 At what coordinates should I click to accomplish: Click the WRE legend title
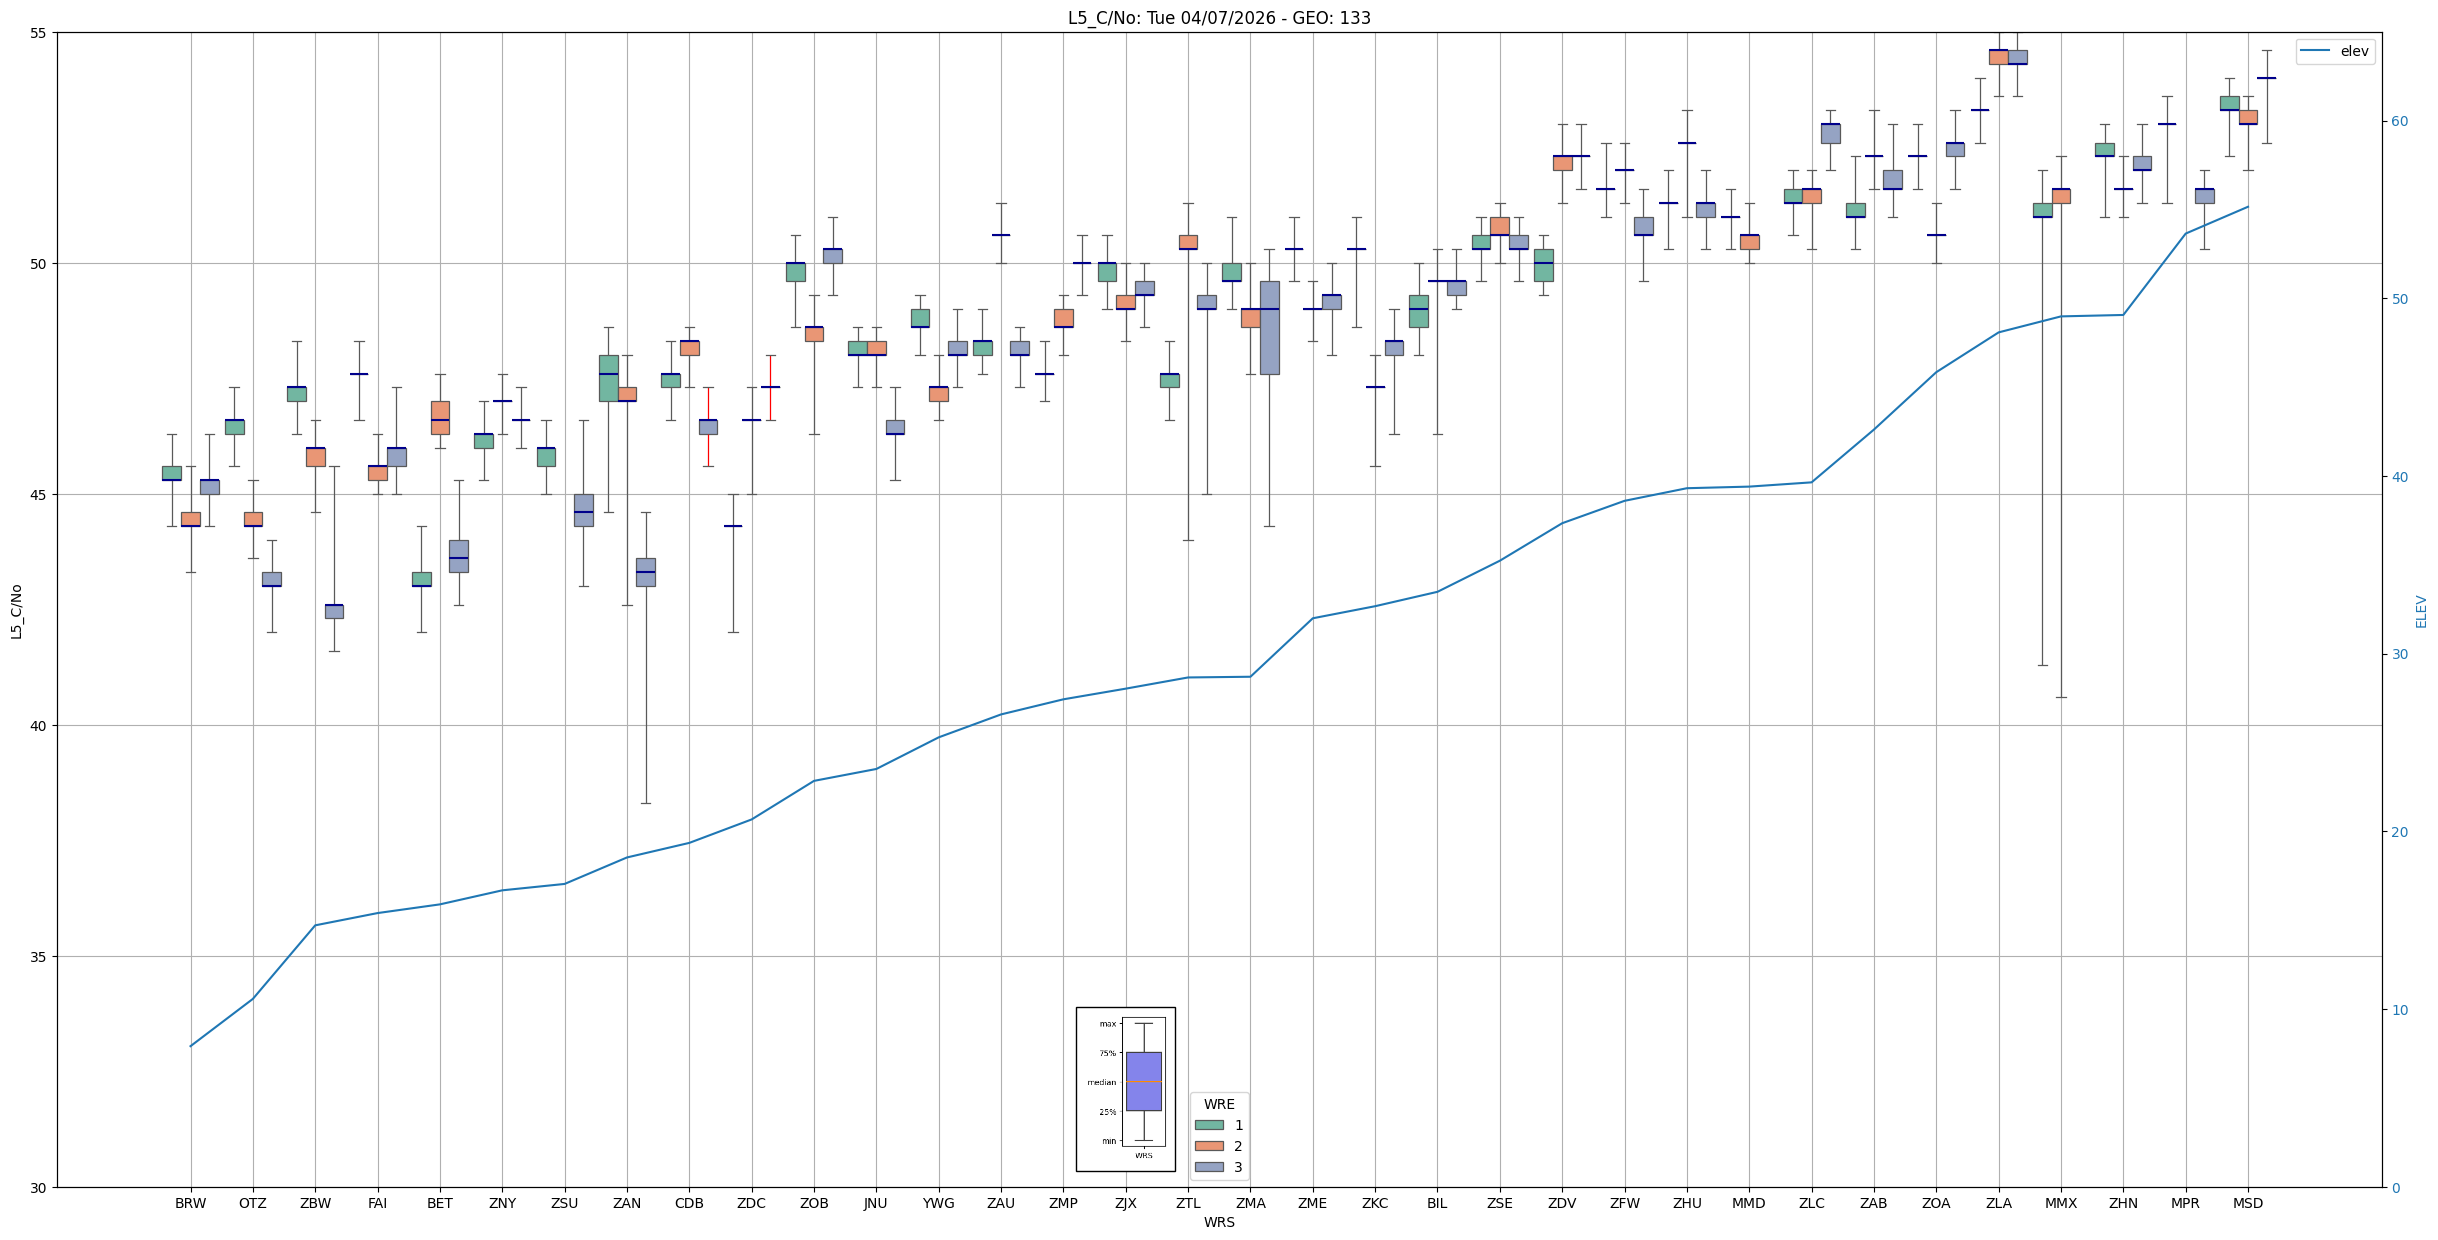pyautogui.click(x=1218, y=1104)
